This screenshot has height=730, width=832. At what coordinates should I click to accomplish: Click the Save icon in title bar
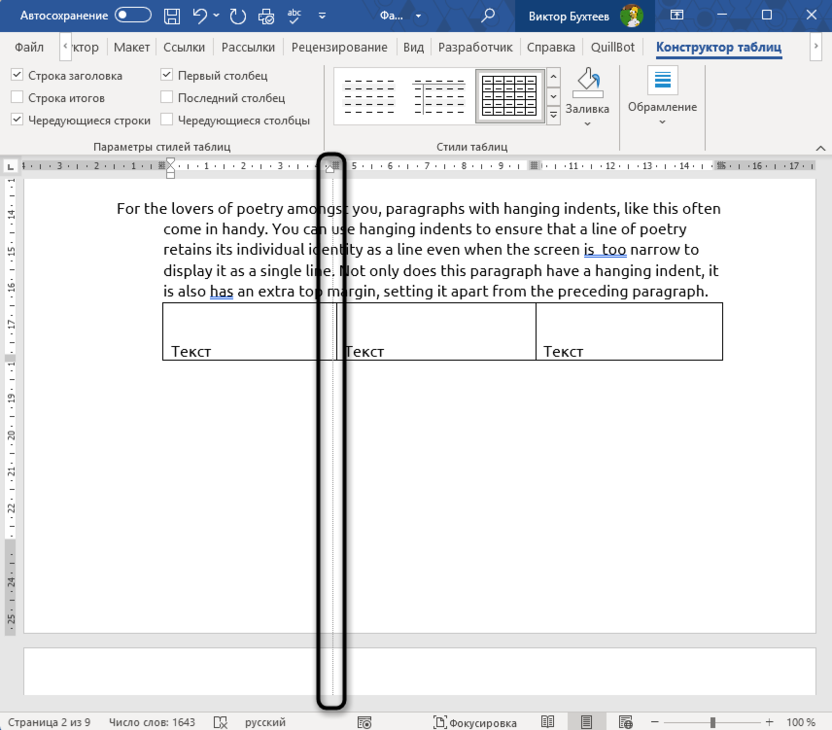click(172, 16)
